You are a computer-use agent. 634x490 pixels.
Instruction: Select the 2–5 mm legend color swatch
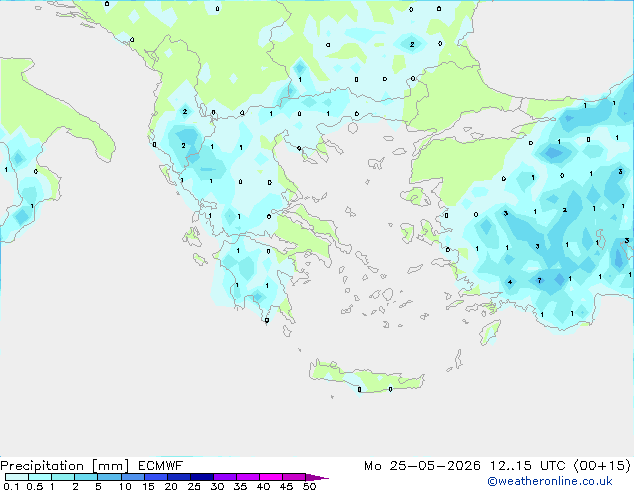click(x=86, y=477)
